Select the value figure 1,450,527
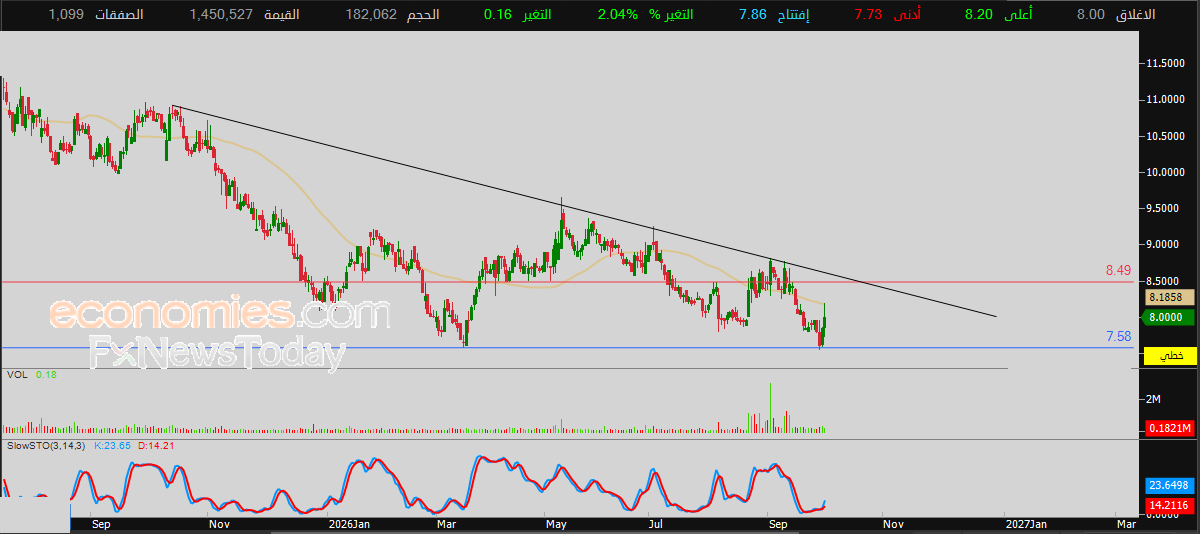 point(221,15)
